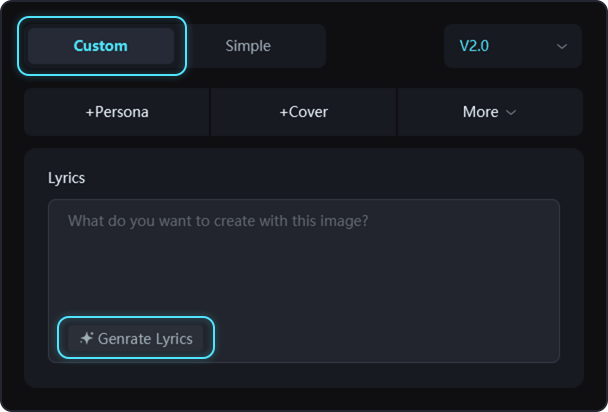The height and width of the screenshot is (412, 608).
Task: Switch to Custom mode
Action: 101,46
